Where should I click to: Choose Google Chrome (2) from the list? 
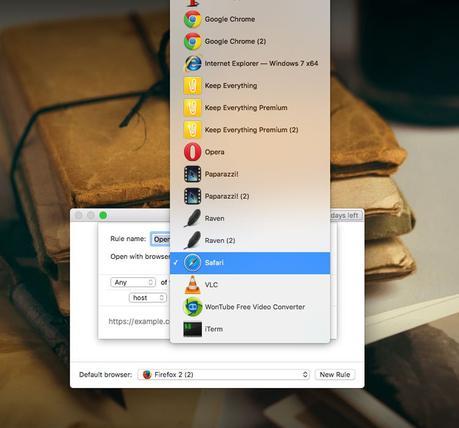click(250, 41)
